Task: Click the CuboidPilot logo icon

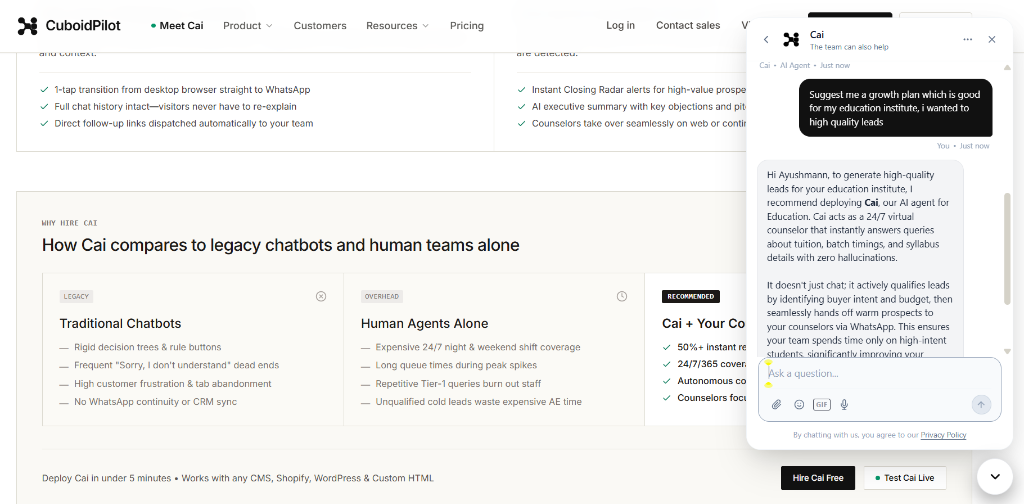Action: point(27,25)
